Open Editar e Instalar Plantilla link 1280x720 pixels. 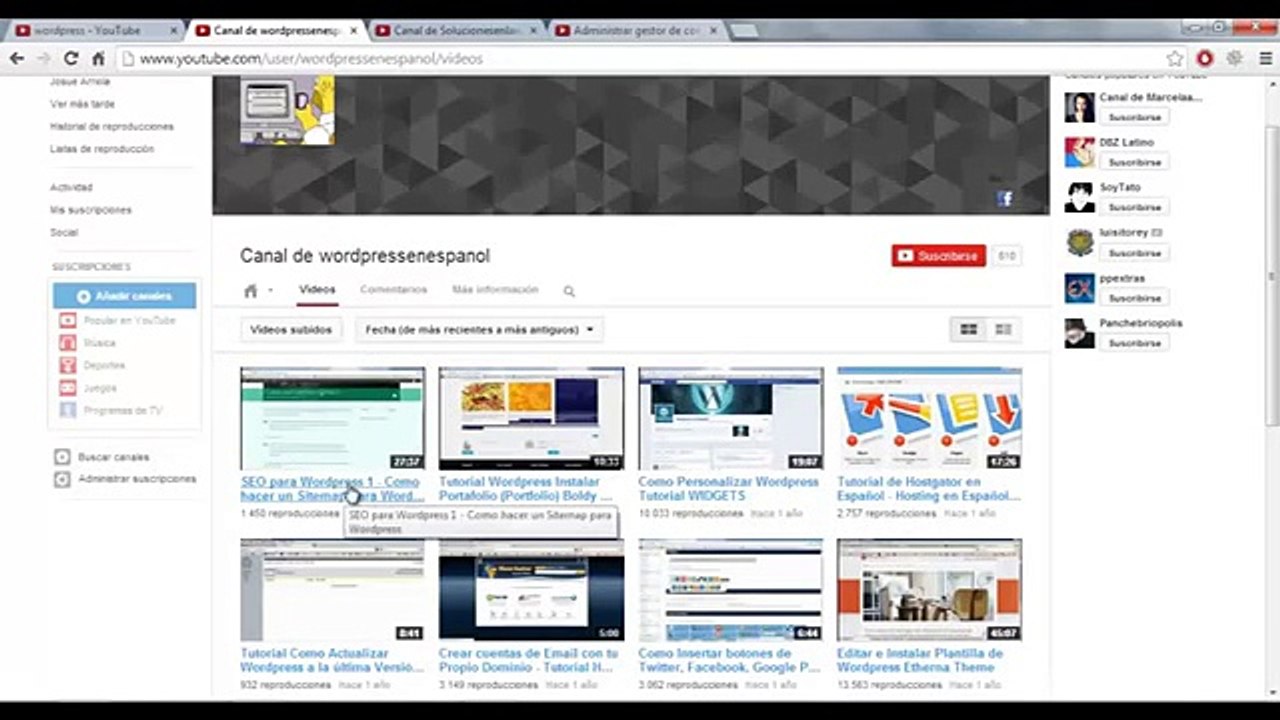[920, 660]
